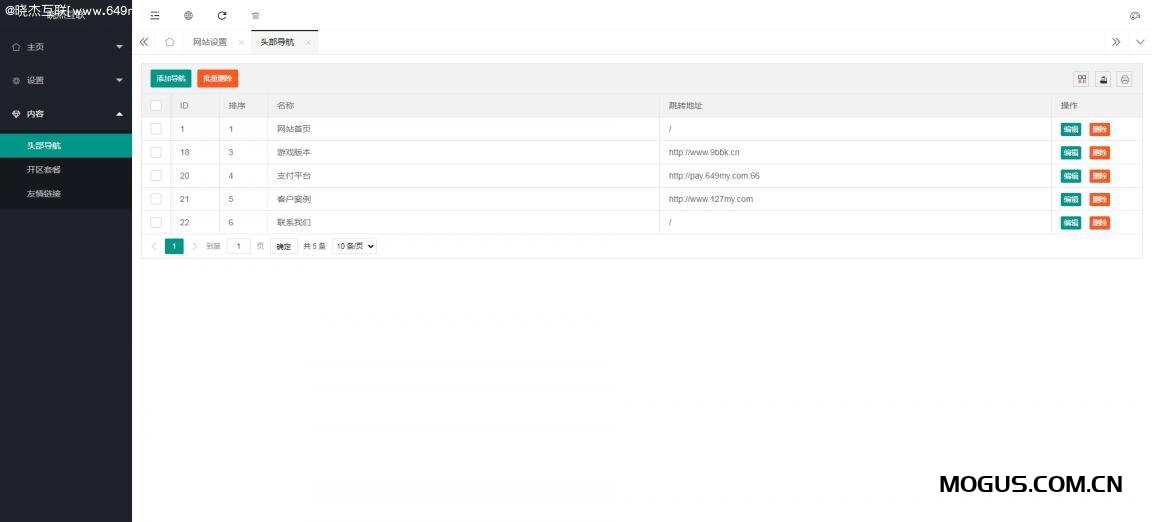The height and width of the screenshot is (522, 1152).
Task: Click the 添加导航 button
Action: pyautogui.click(x=170, y=78)
